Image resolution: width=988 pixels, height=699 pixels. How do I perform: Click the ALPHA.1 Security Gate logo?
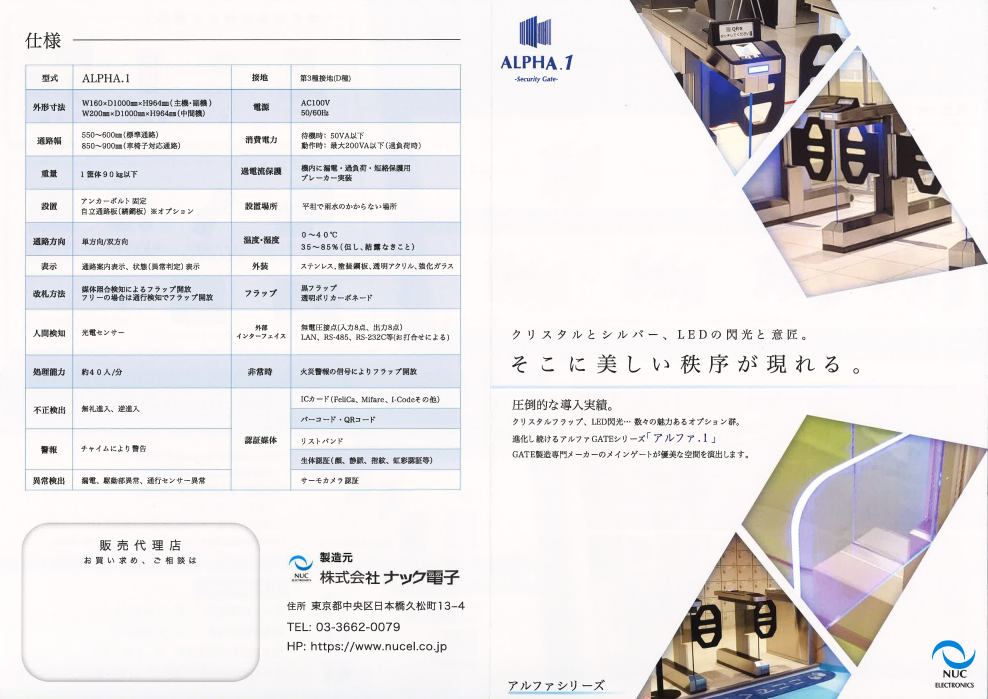(x=536, y=50)
